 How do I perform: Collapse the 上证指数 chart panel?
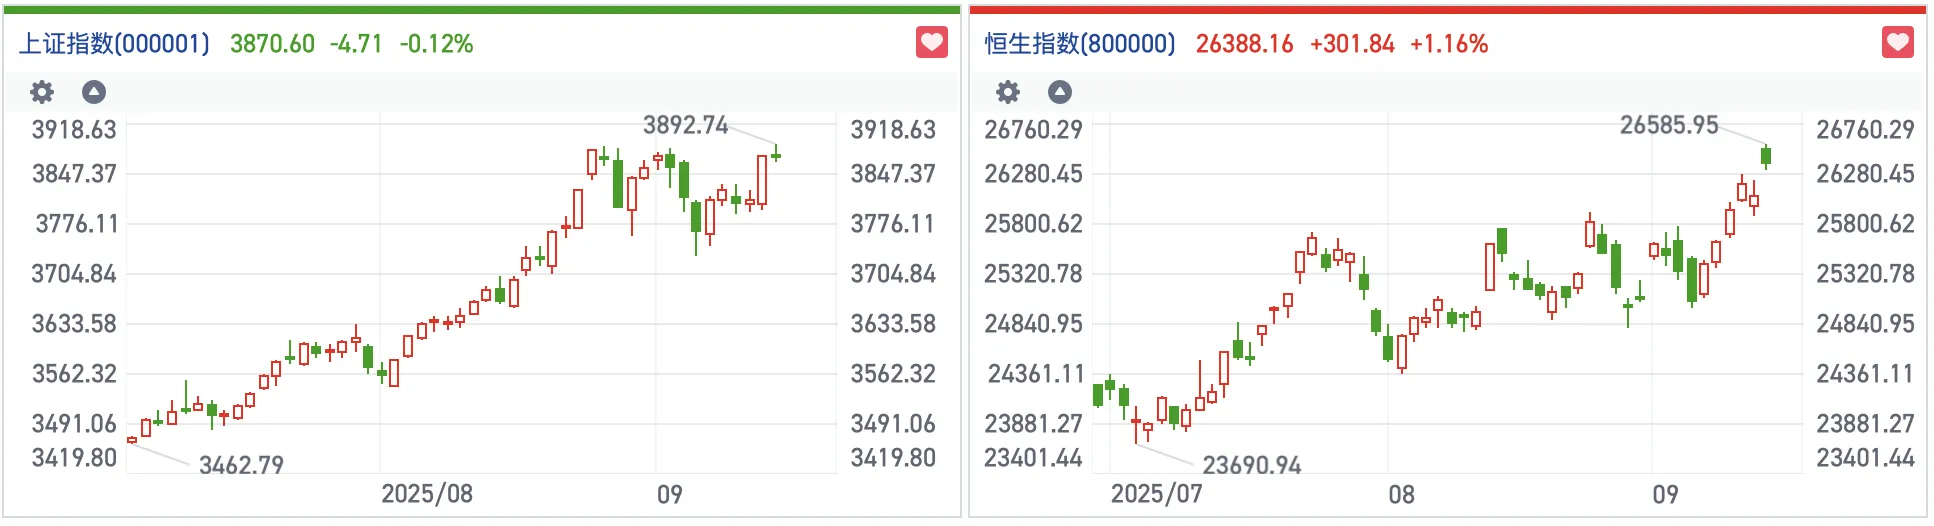94,93
